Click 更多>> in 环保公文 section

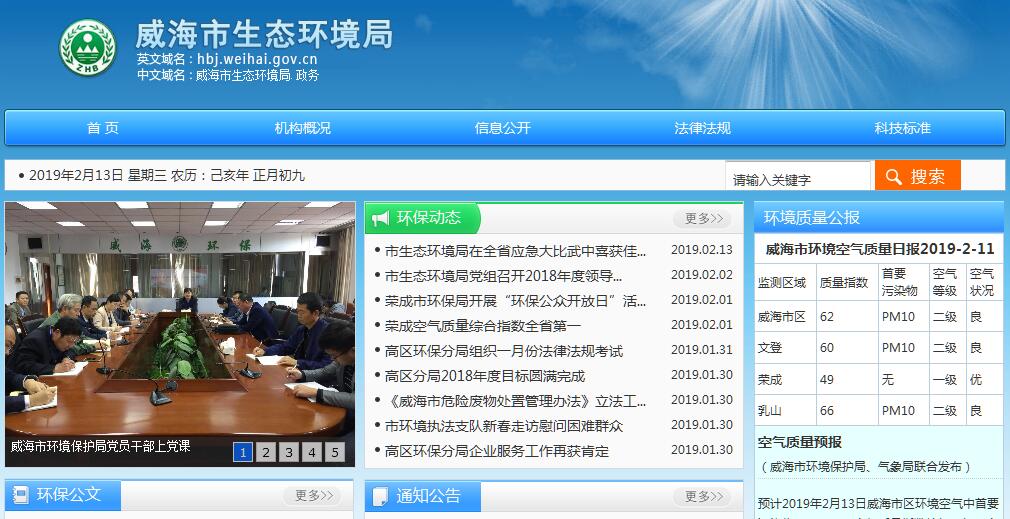[313, 495]
